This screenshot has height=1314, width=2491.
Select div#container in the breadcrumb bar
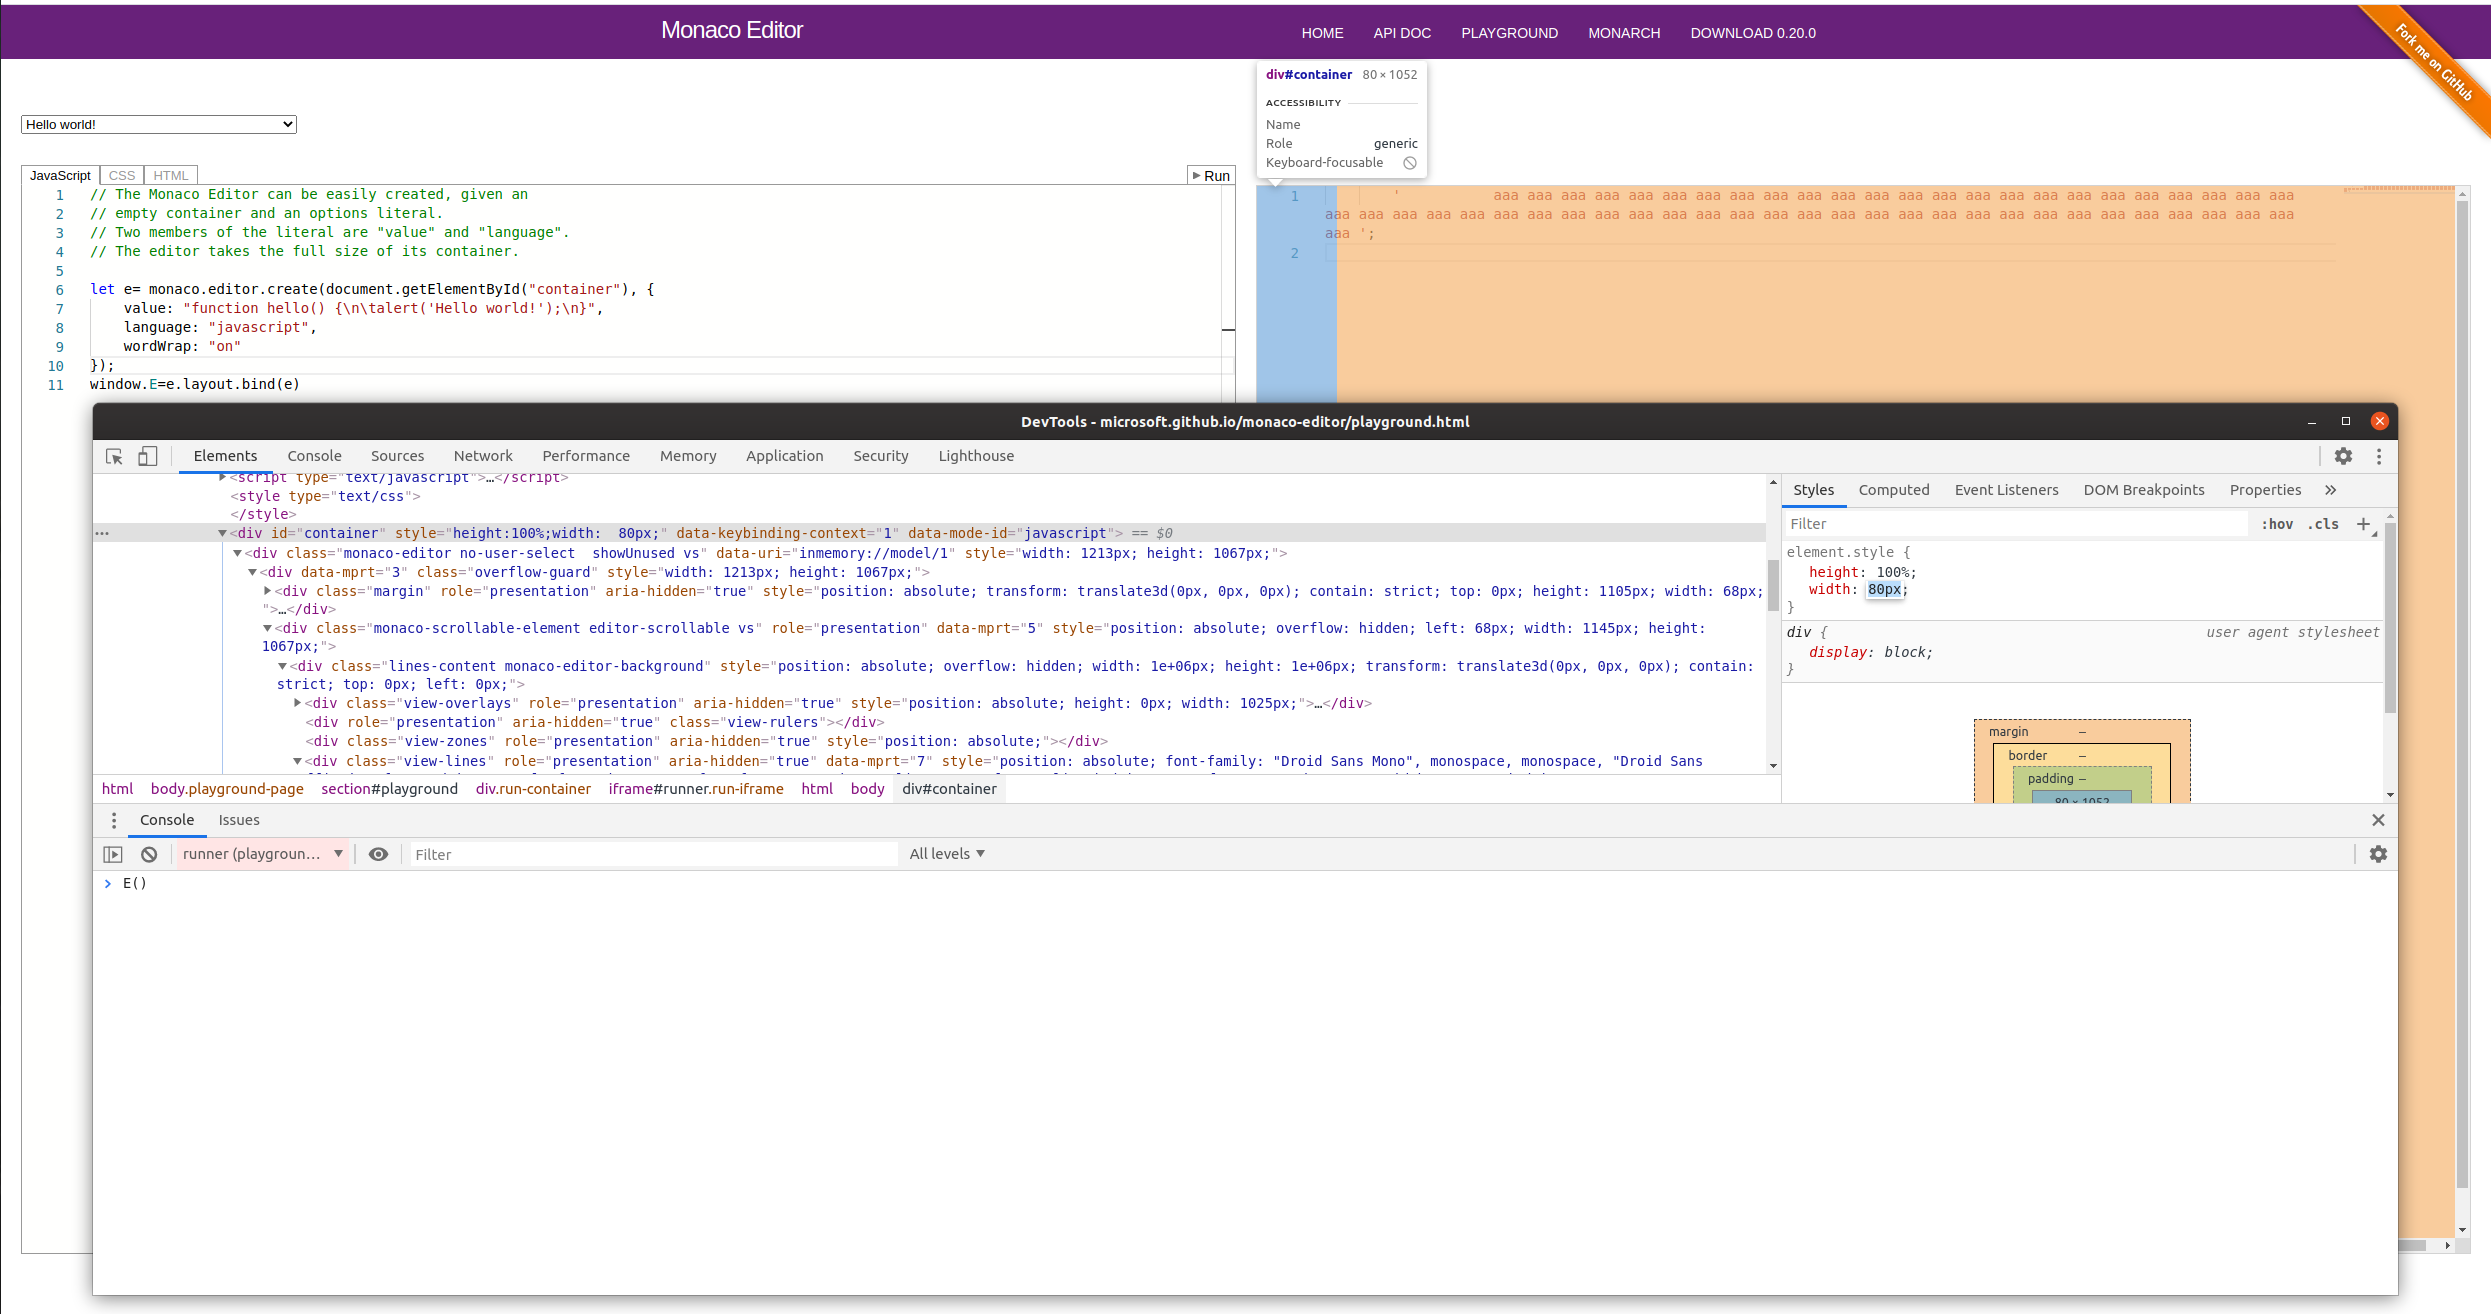[948, 789]
